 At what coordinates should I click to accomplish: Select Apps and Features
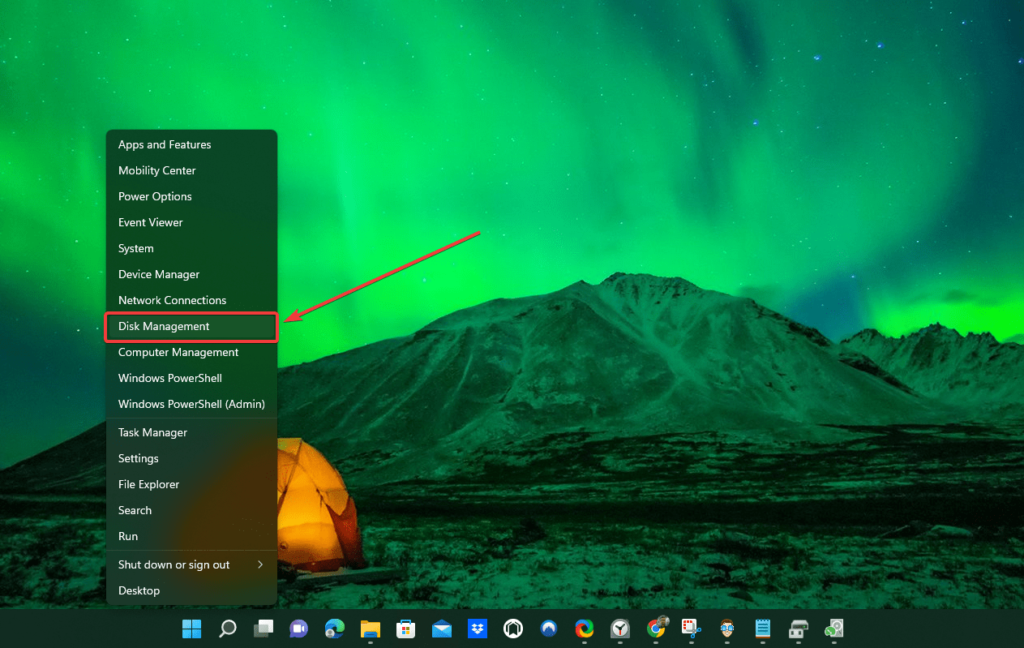coord(165,145)
